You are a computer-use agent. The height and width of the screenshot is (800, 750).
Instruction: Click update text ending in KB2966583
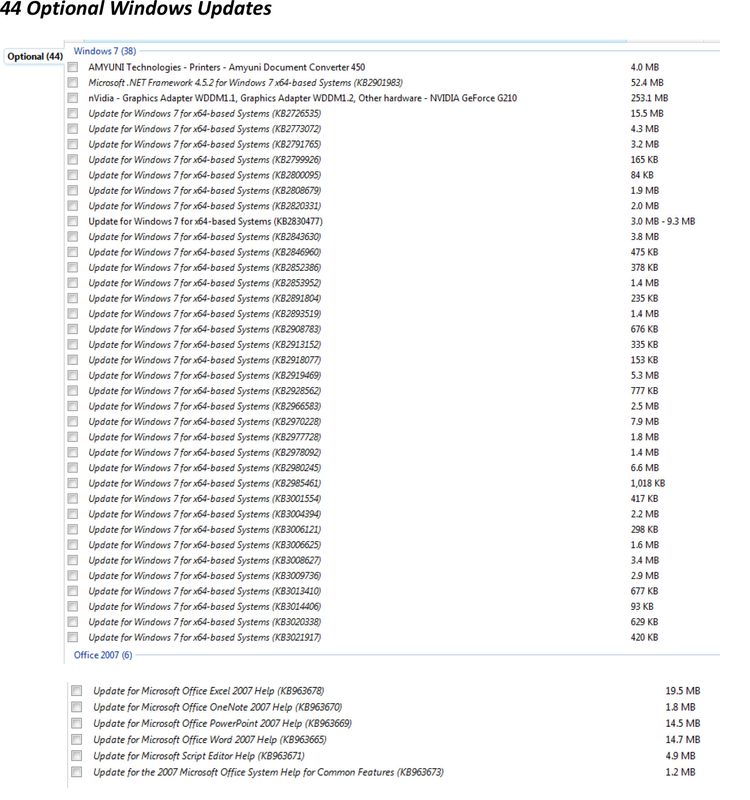[x=205, y=406]
